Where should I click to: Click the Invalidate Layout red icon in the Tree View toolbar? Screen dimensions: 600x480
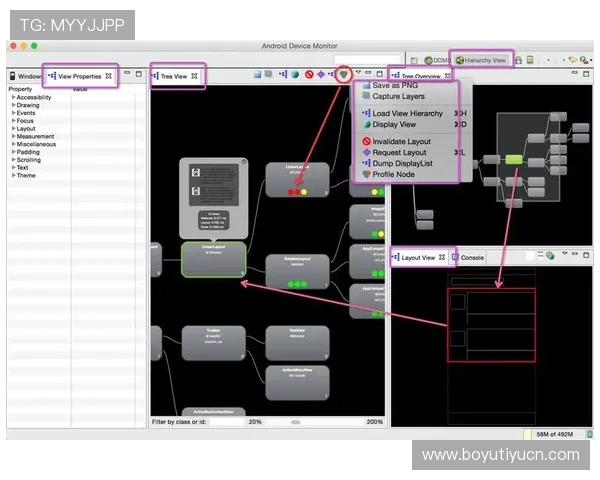tap(309, 75)
